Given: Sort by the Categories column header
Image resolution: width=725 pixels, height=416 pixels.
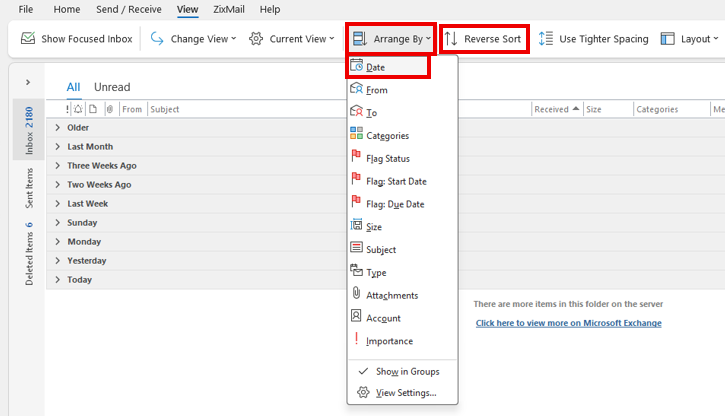Looking at the screenshot, I should [x=657, y=109].
